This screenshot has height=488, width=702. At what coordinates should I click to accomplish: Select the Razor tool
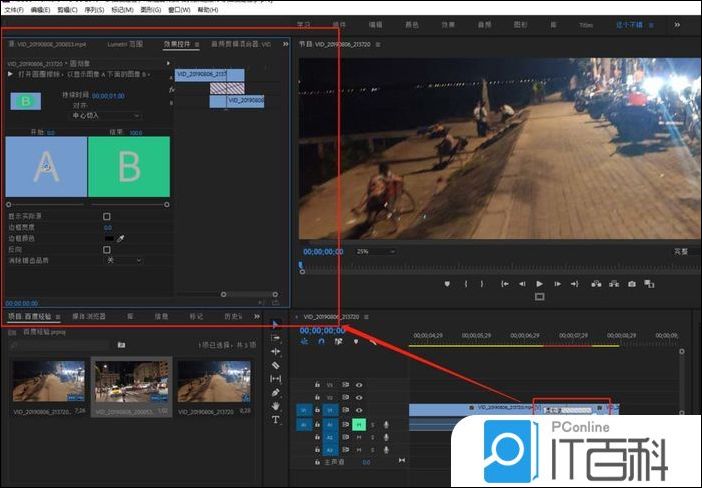click(x=276, y=366)
